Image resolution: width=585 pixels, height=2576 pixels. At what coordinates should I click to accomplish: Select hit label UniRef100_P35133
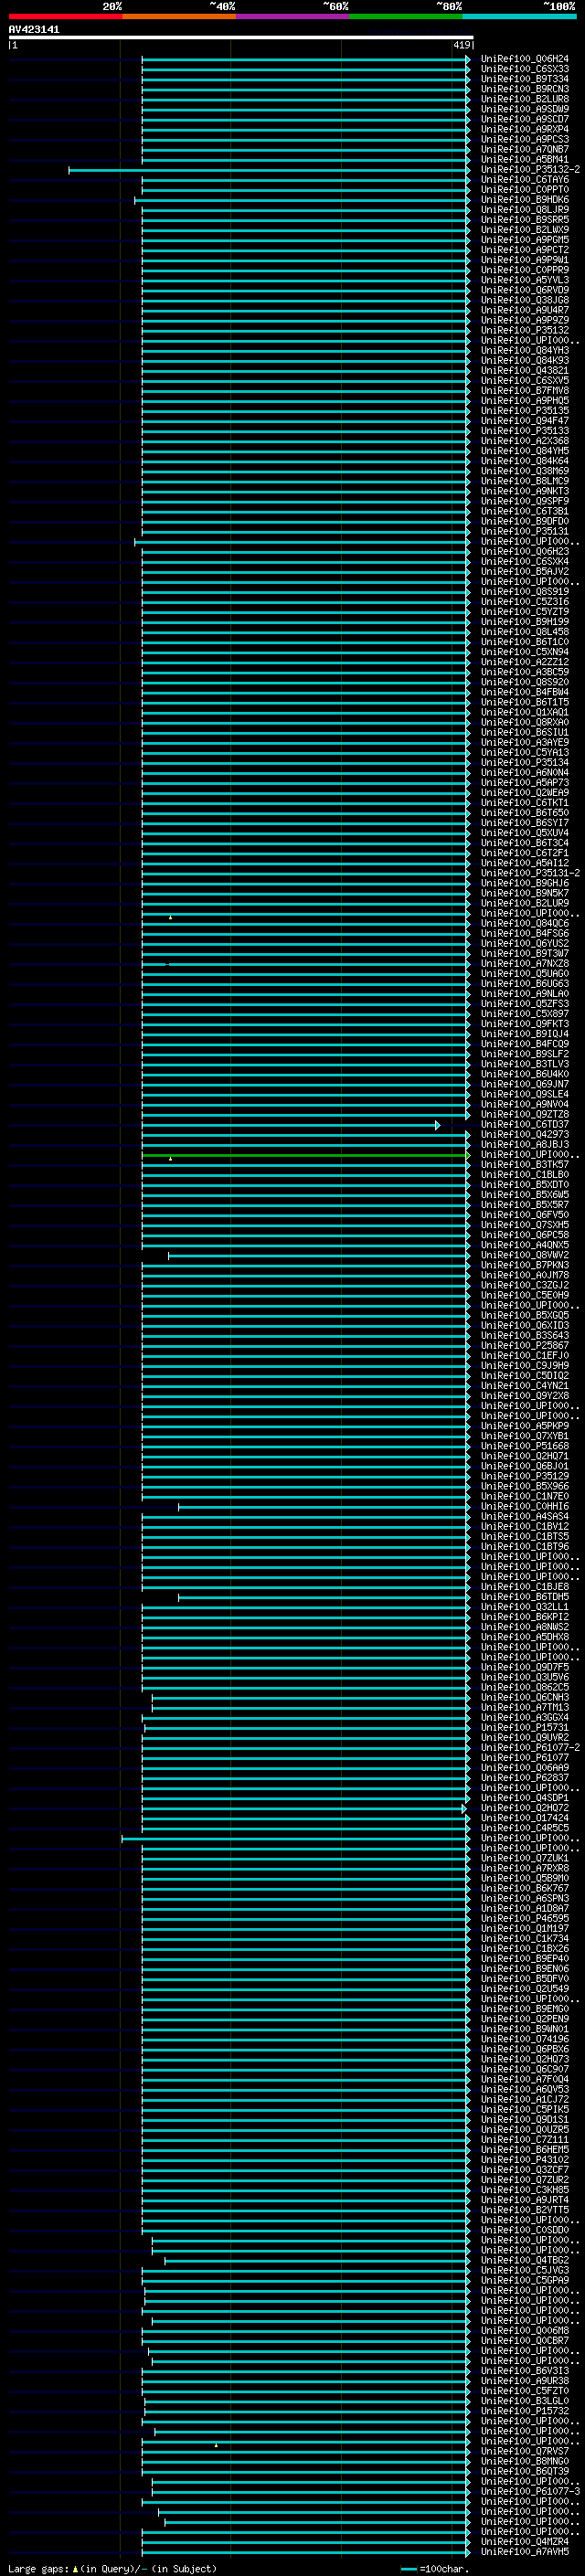click(525, 431)
